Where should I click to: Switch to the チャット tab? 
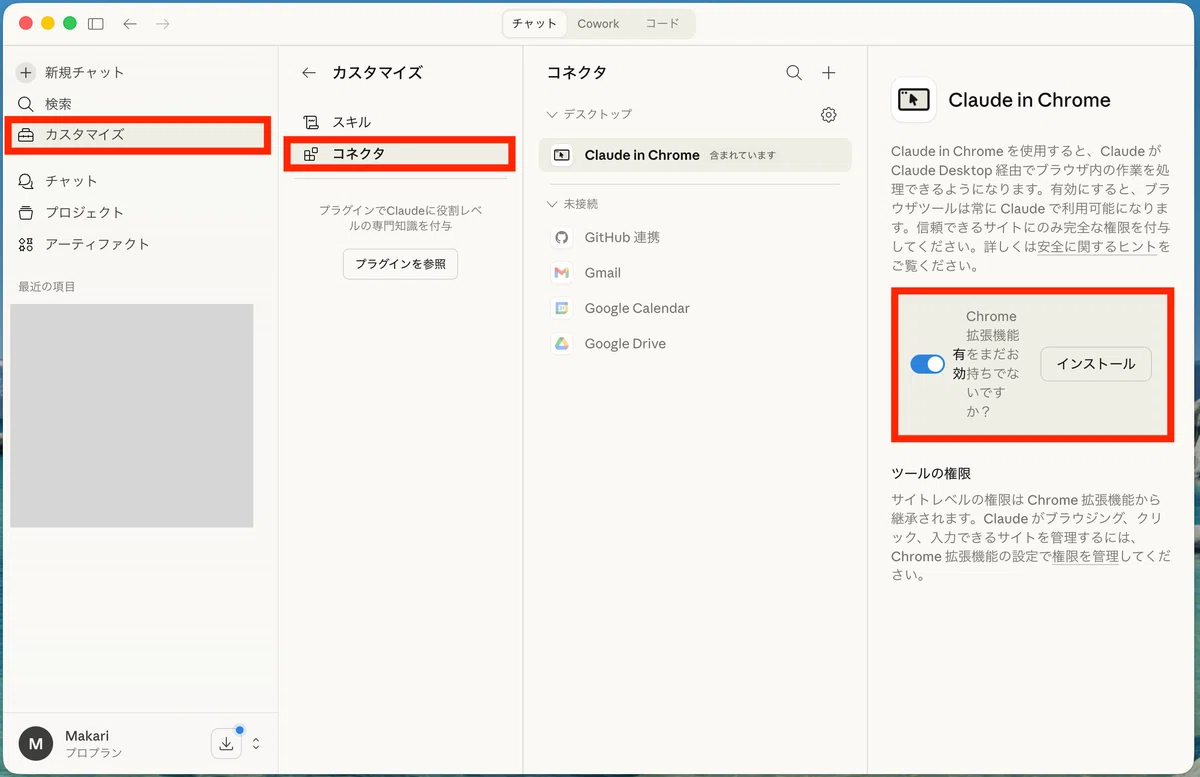(534, 23)
